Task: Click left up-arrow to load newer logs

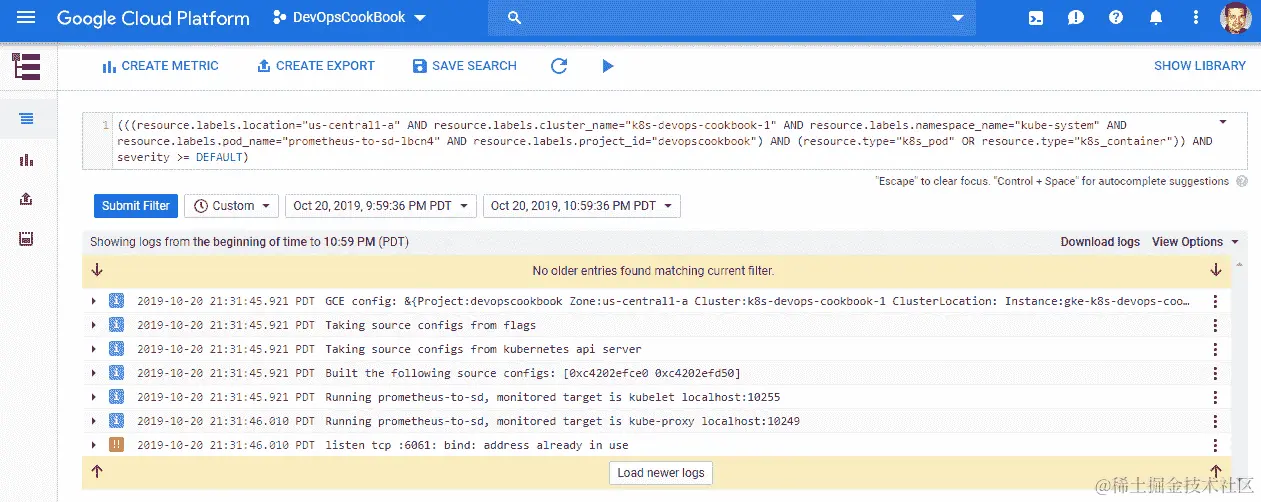Action: pyautogui.click(x=97, y=473)
